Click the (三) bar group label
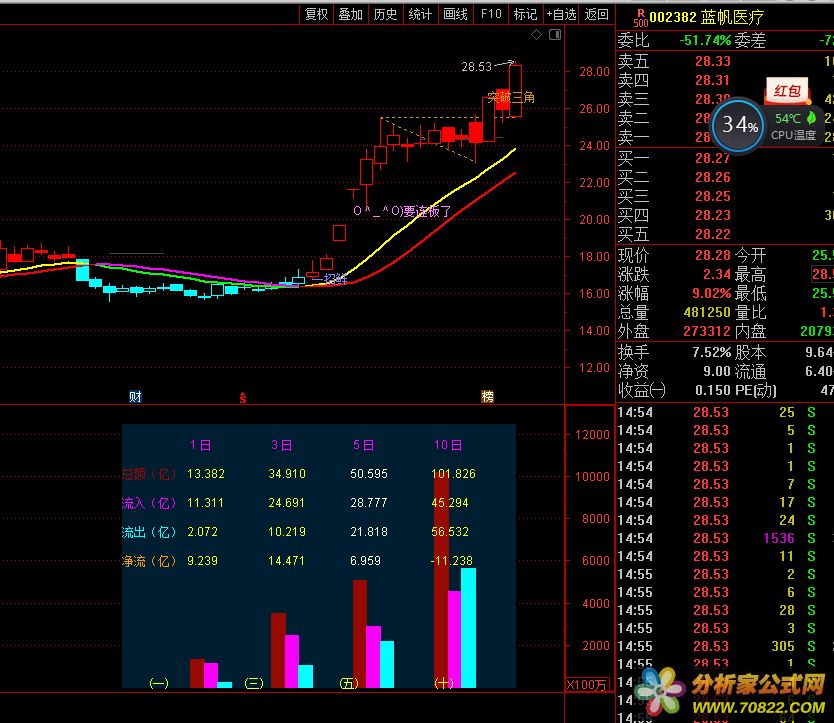 (x=254, y=683)
